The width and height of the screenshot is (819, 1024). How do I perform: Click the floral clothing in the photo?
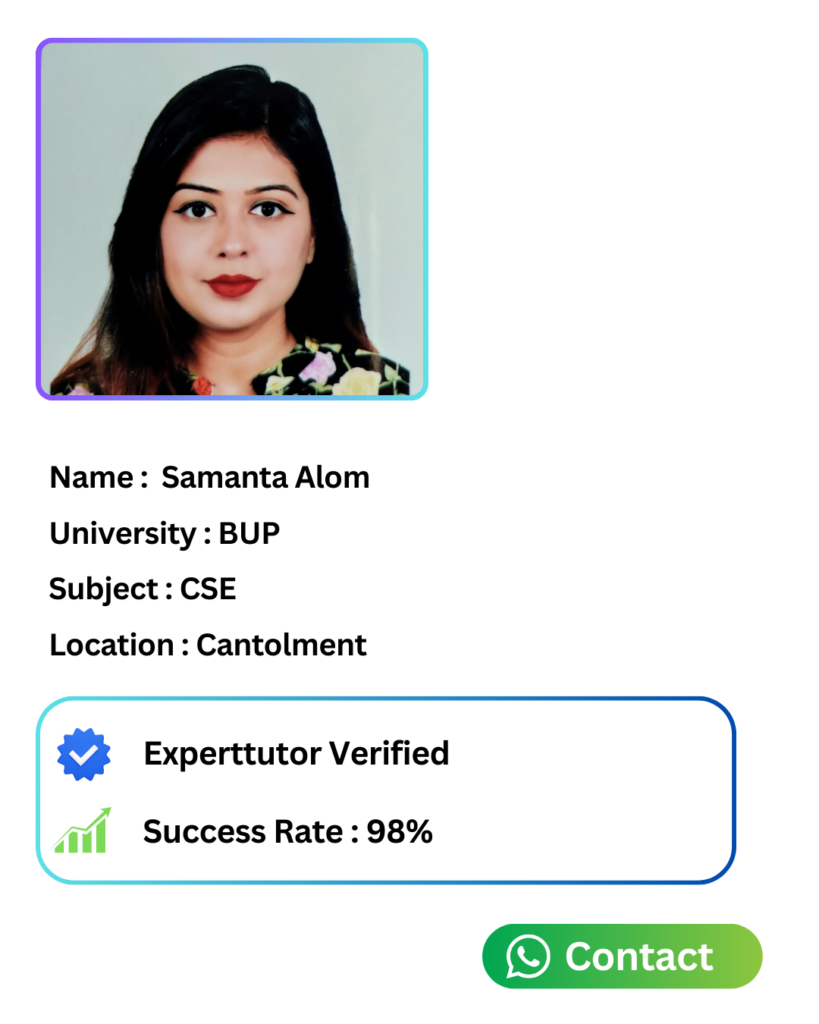(x=330, y=372)
